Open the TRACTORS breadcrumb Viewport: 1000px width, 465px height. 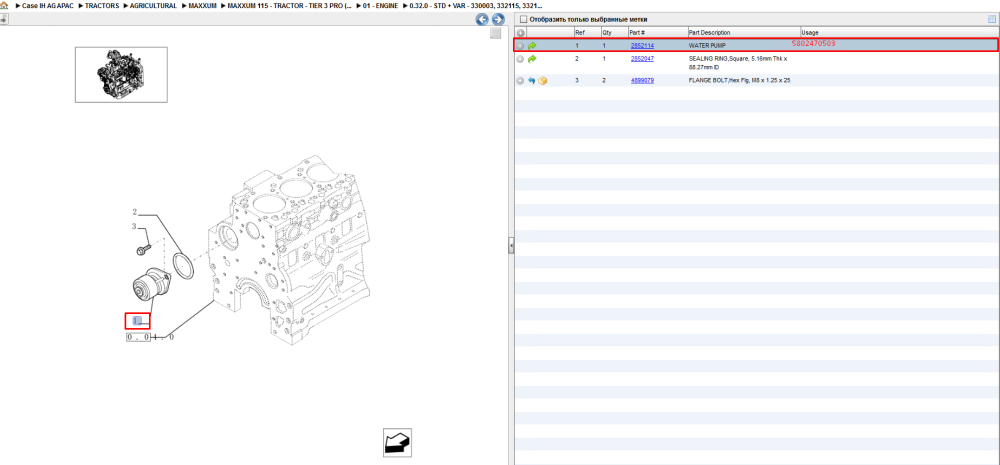101,5
